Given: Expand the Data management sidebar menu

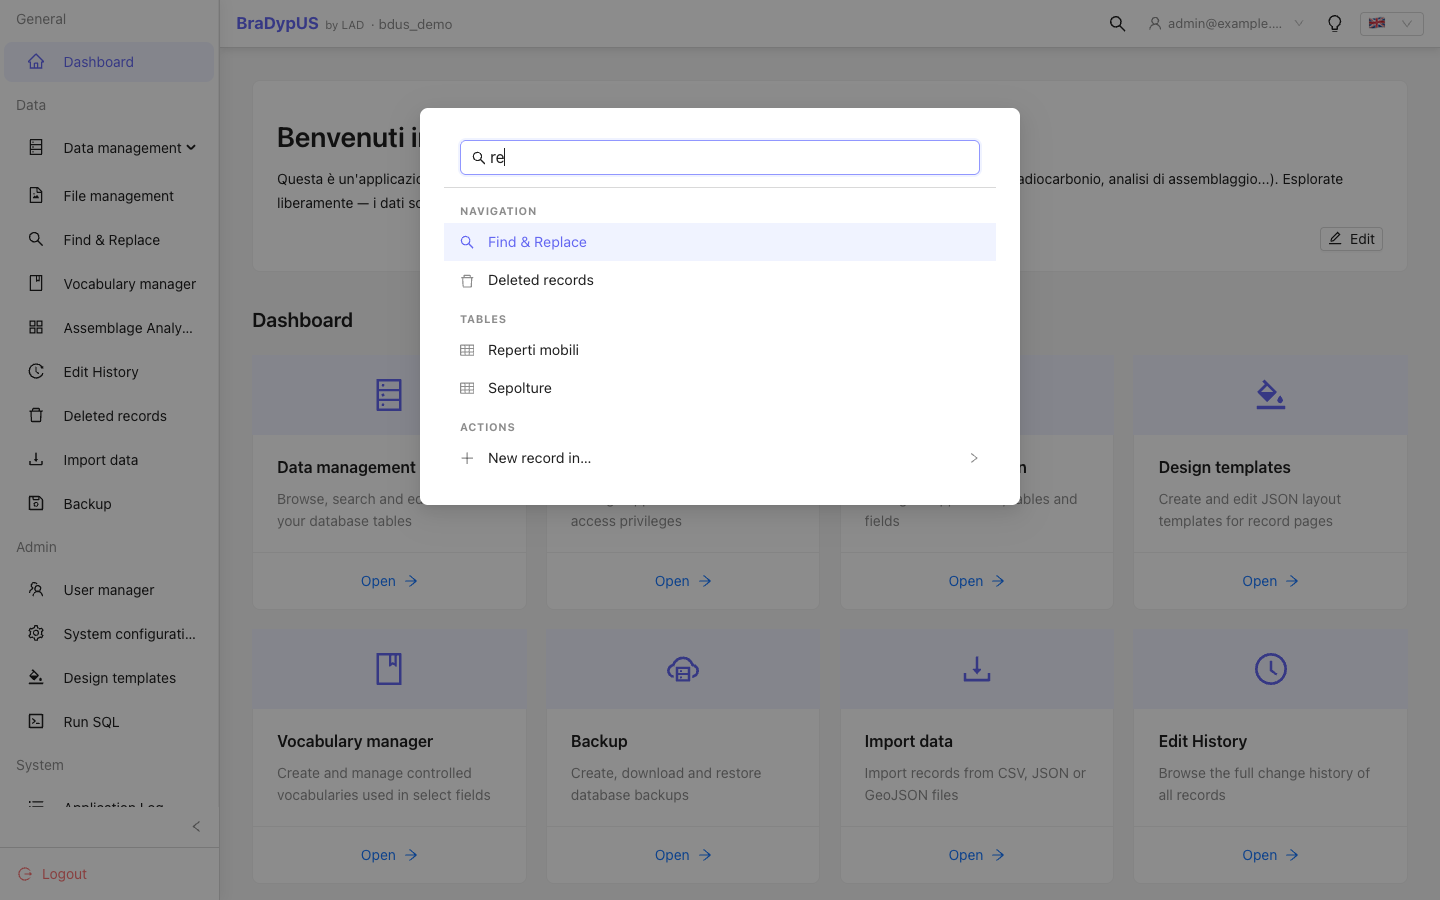Looking at the screenshot, I should [109, 148].
